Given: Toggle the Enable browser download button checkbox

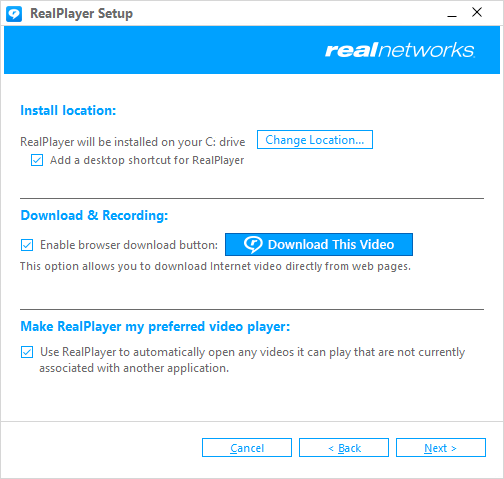Looking at the screenshot, I should tap(27, 245).
